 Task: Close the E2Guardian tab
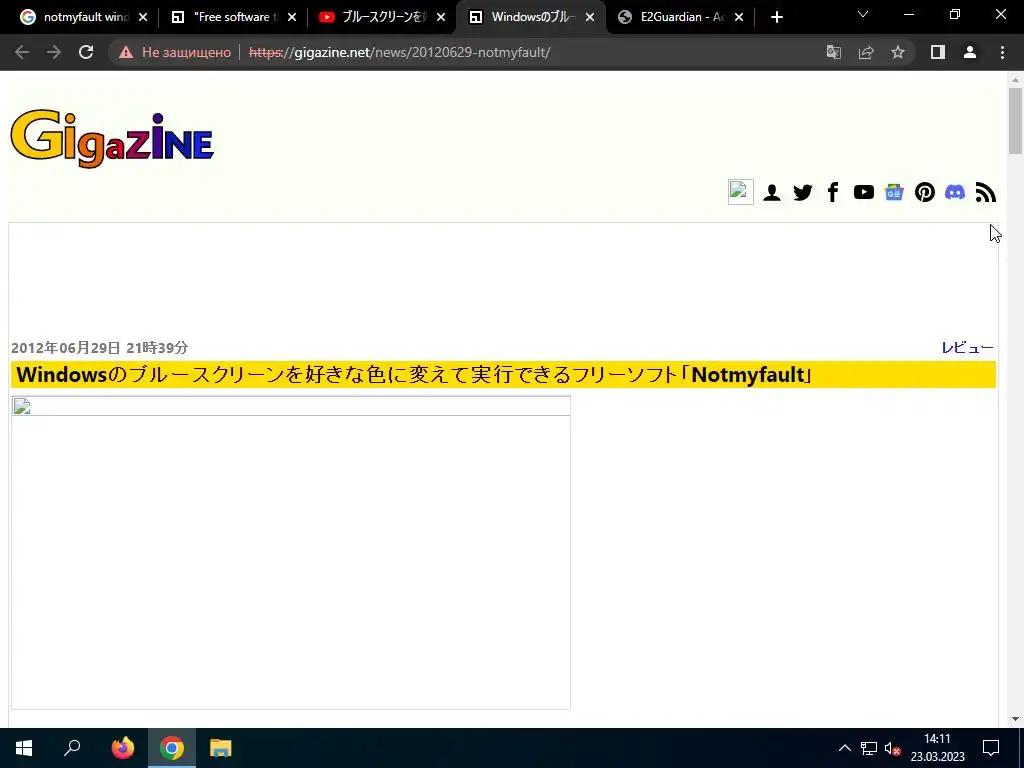pyautogui.click(x=739, y=18)
